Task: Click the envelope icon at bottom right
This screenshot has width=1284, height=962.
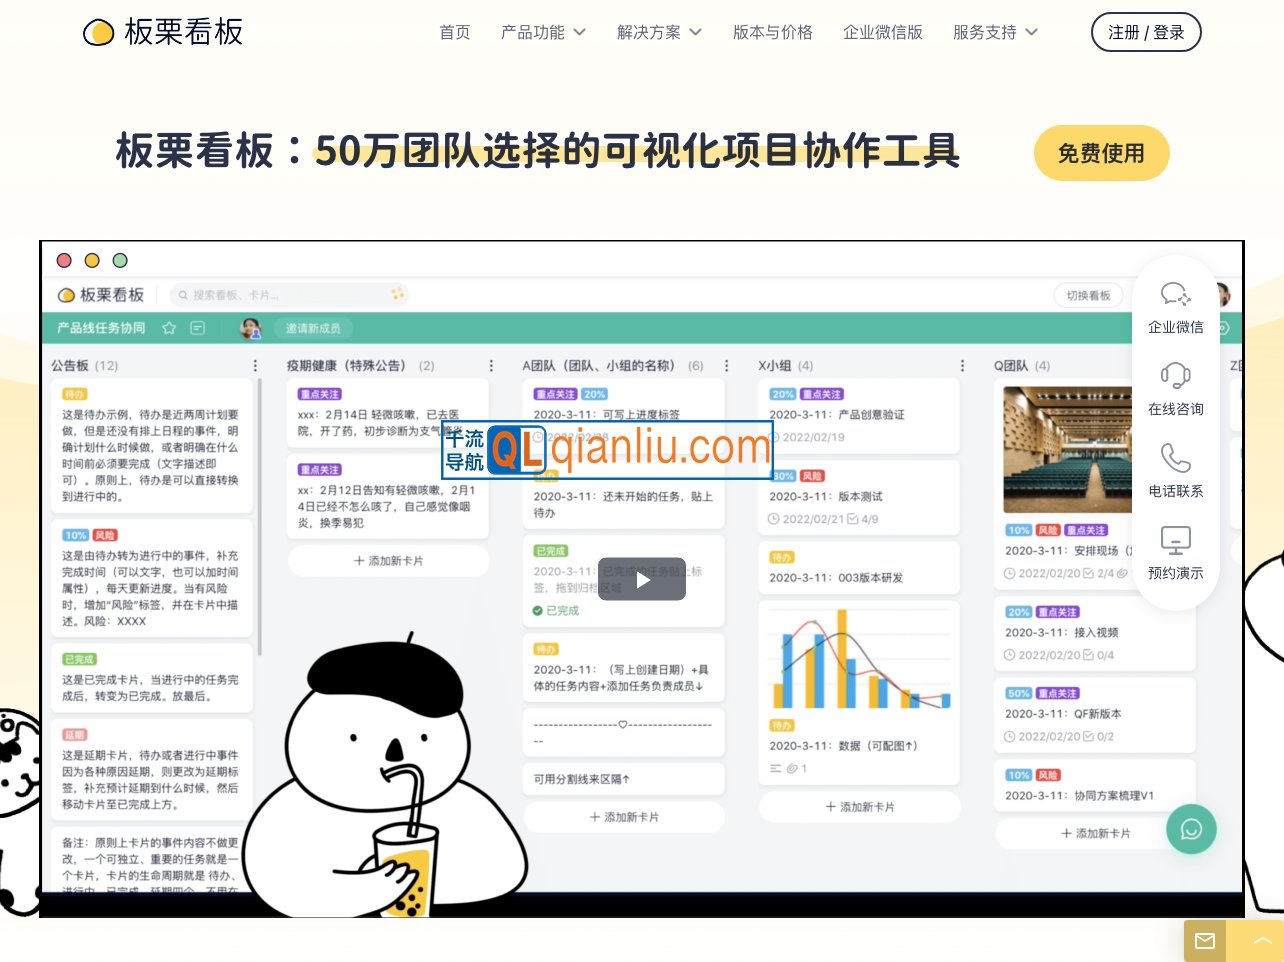Action: pos(1204,941)
